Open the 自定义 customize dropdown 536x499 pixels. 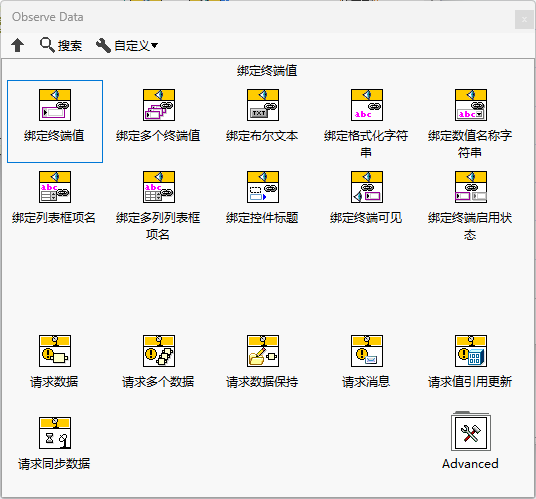click(127, 45)
